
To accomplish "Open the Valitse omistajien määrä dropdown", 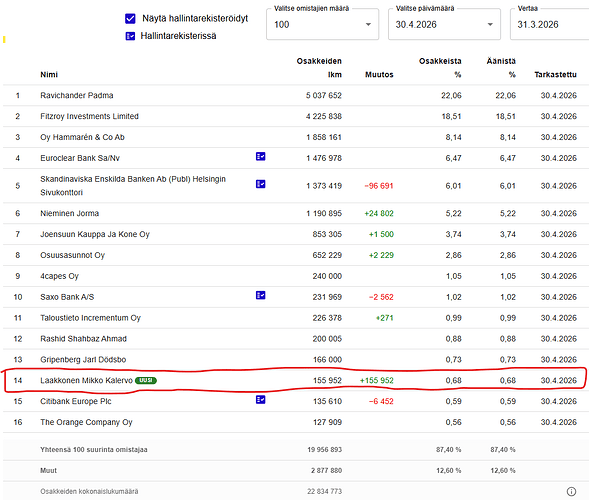I will [x=322, y=24].
